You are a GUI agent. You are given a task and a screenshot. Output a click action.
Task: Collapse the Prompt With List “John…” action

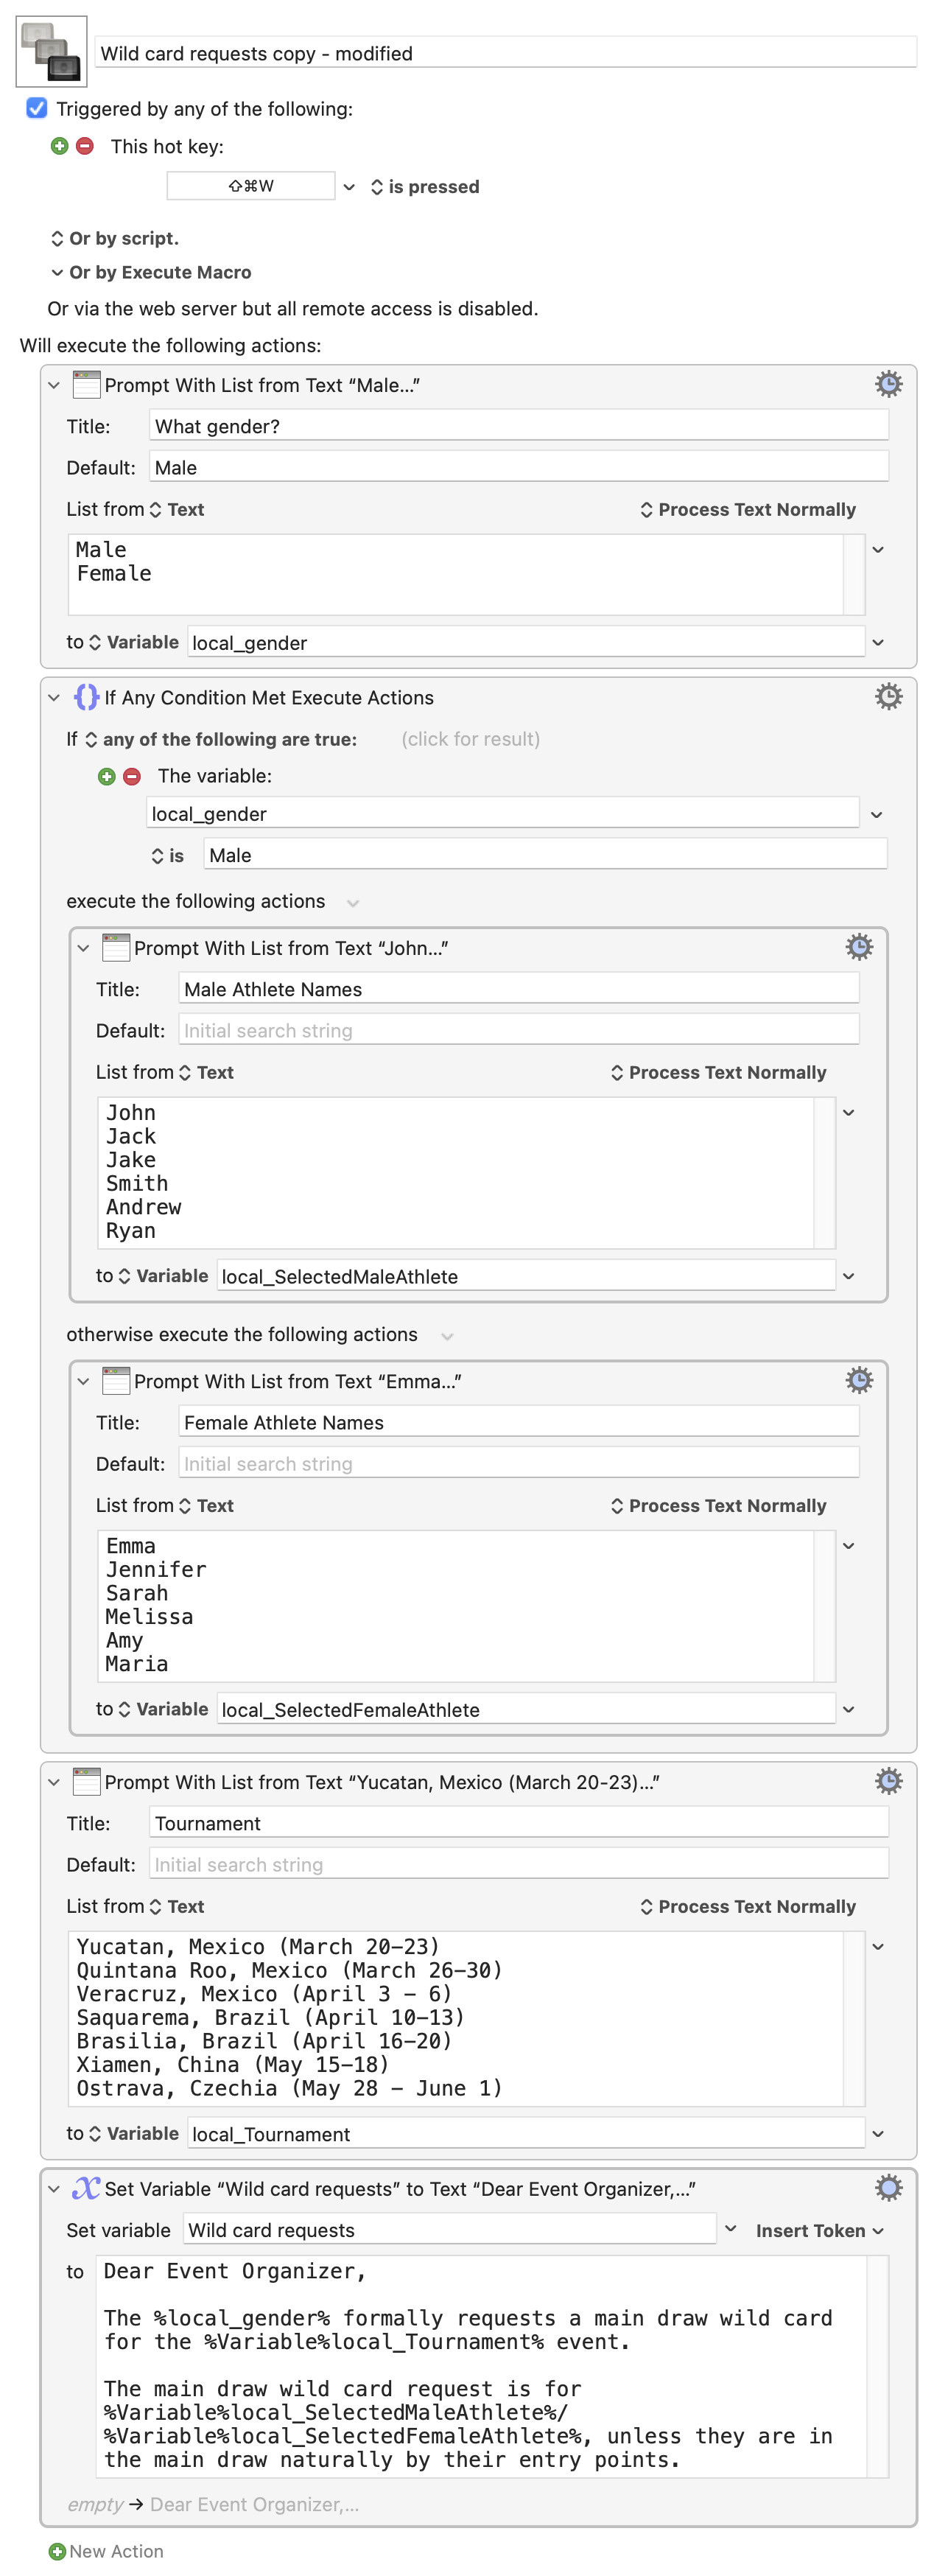[x=83, y=948]
